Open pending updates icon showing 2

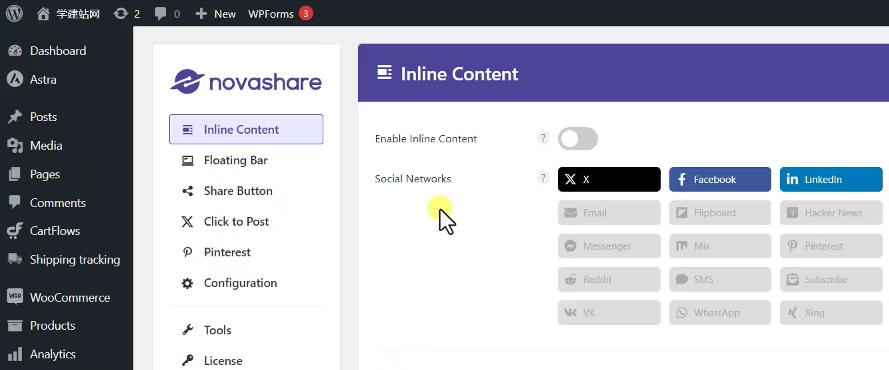[126, 14]
